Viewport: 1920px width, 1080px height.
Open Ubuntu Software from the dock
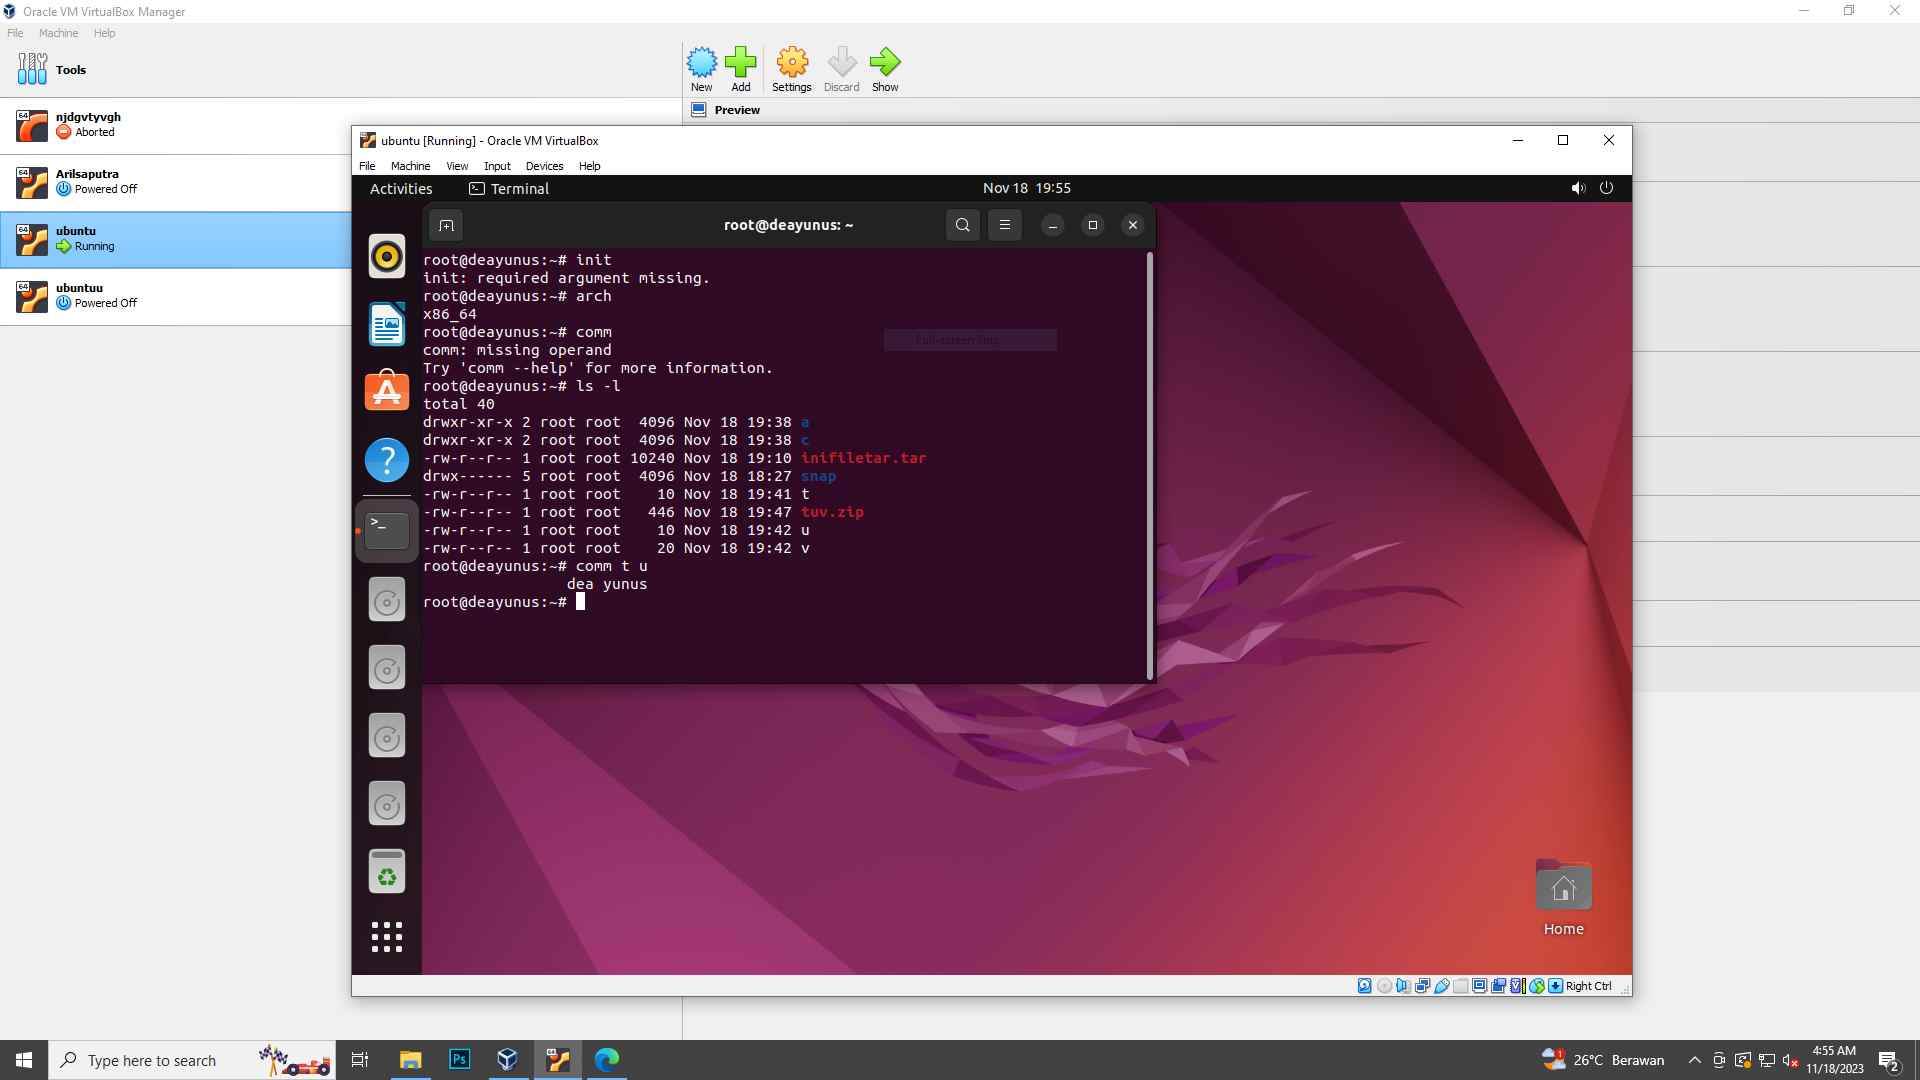point(387,391)
